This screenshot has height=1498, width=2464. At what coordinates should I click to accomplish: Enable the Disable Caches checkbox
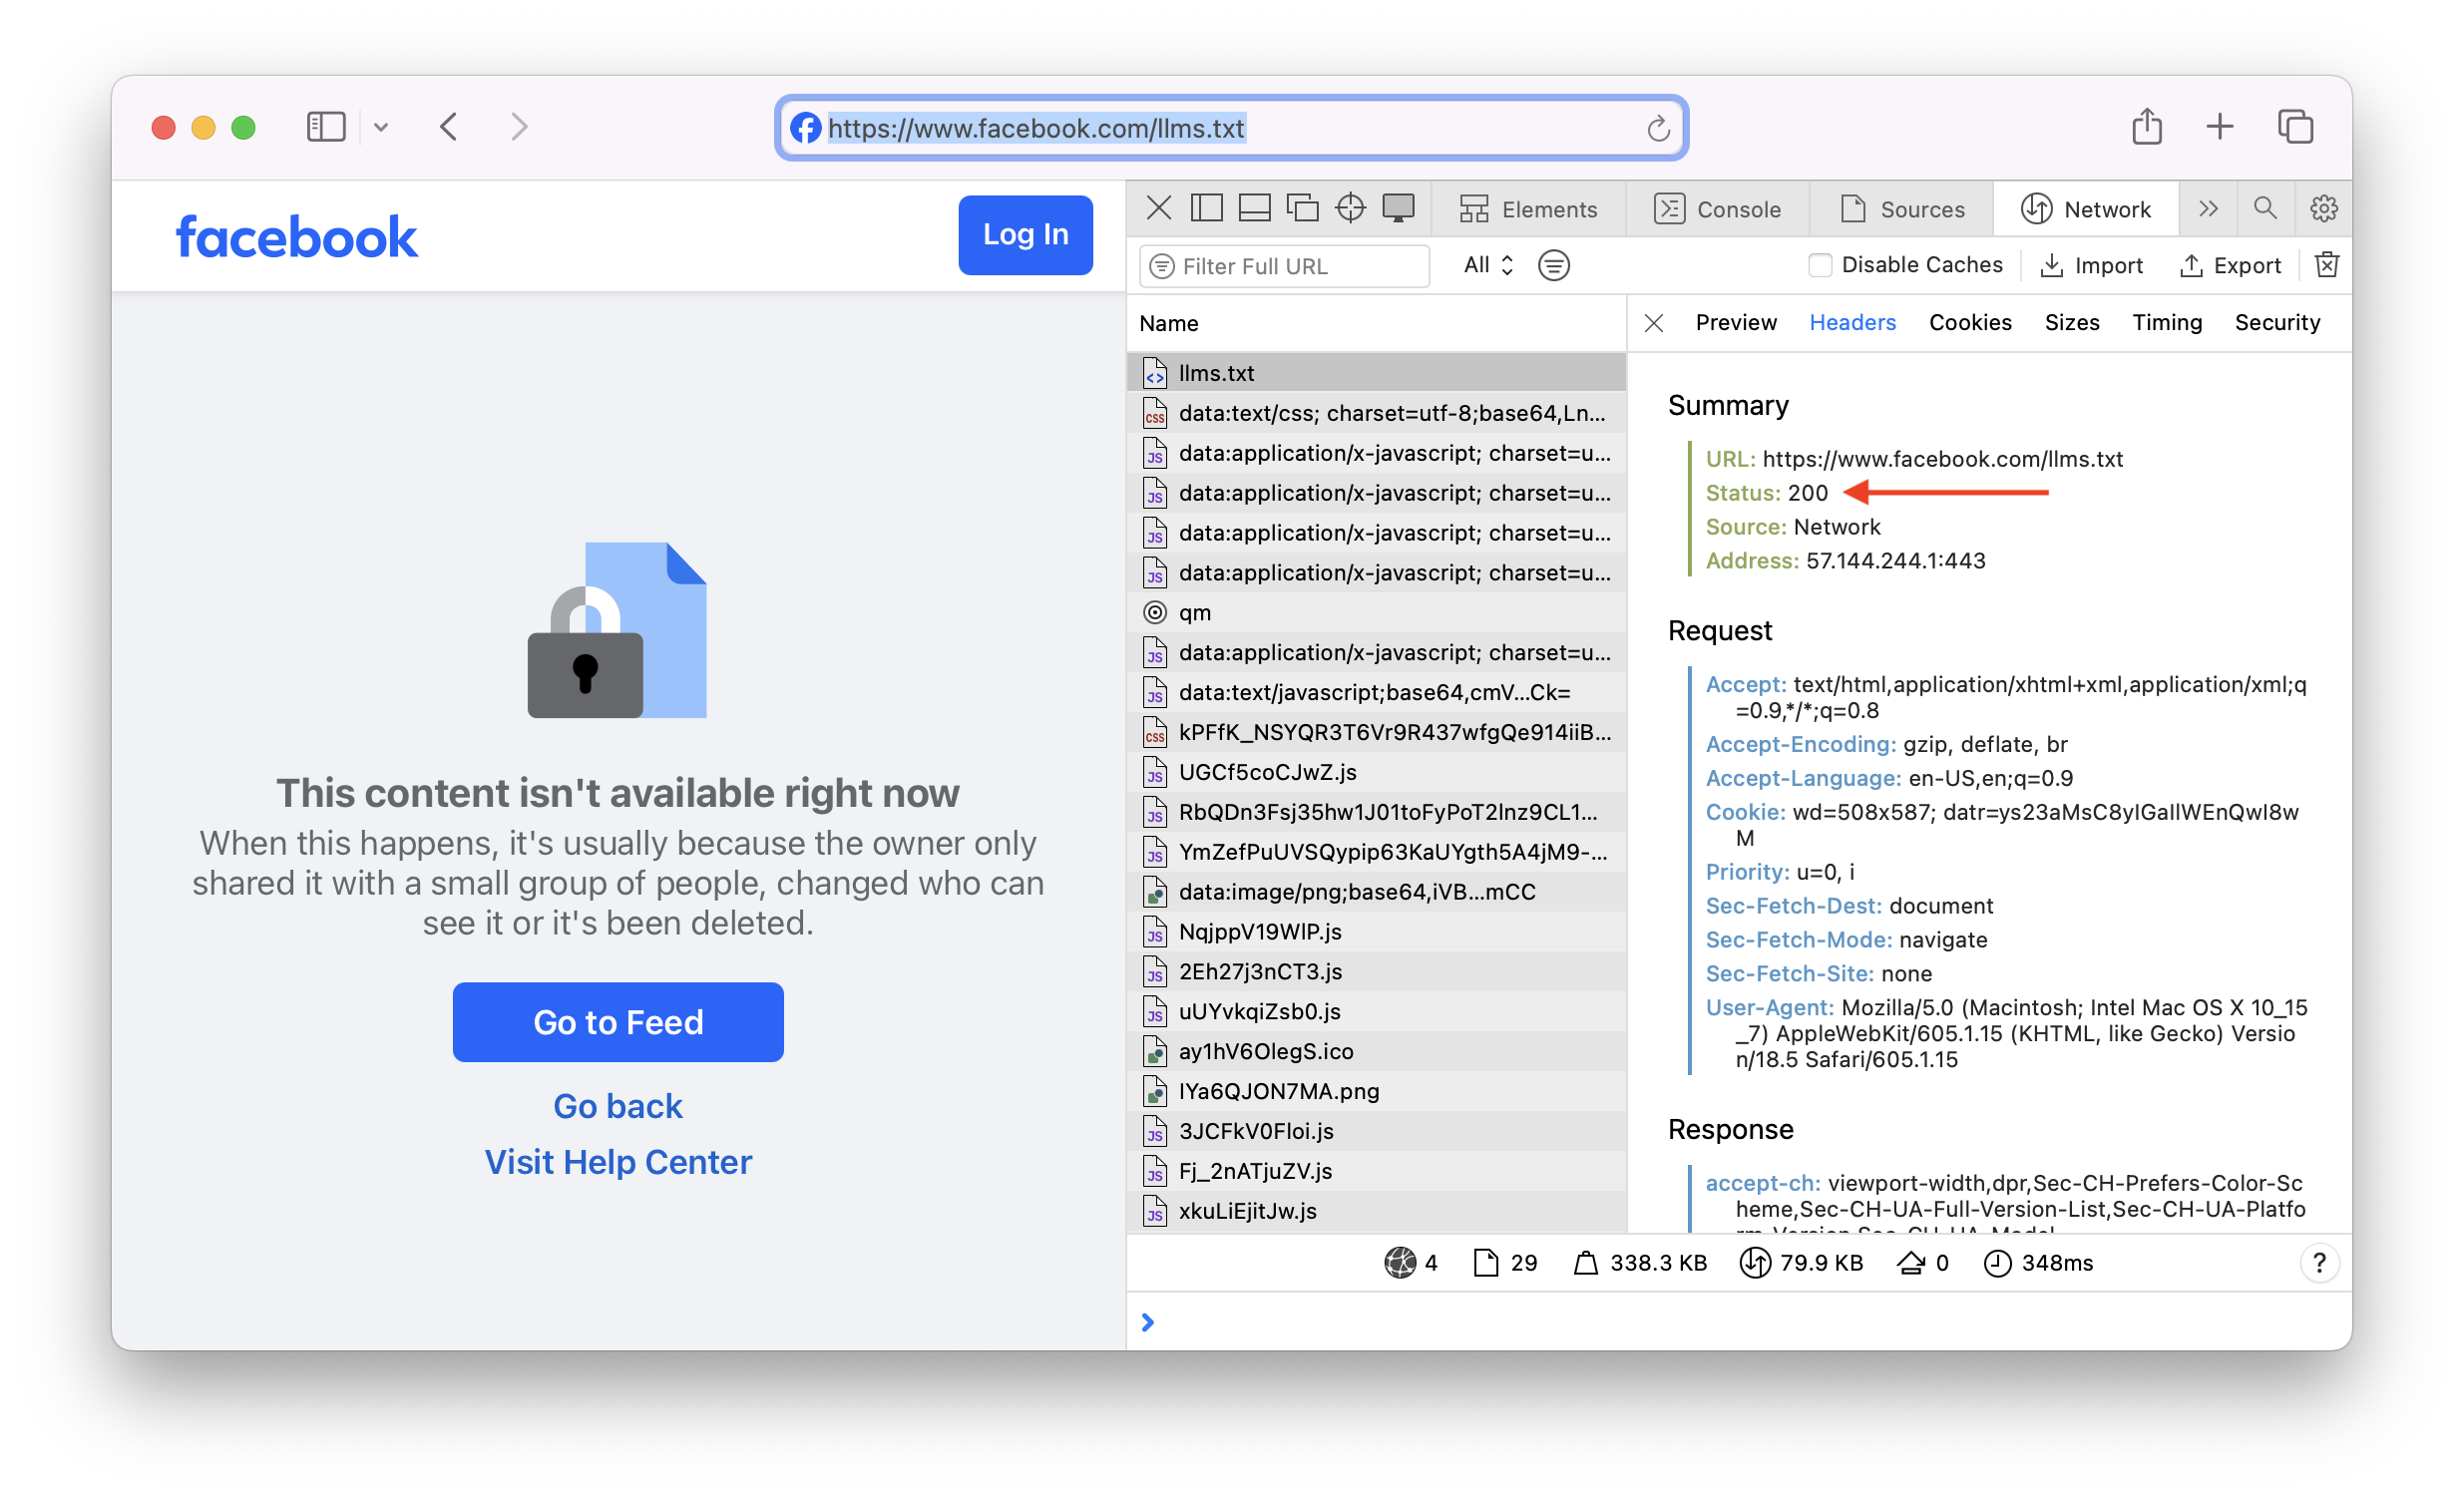coord(1821,264)
